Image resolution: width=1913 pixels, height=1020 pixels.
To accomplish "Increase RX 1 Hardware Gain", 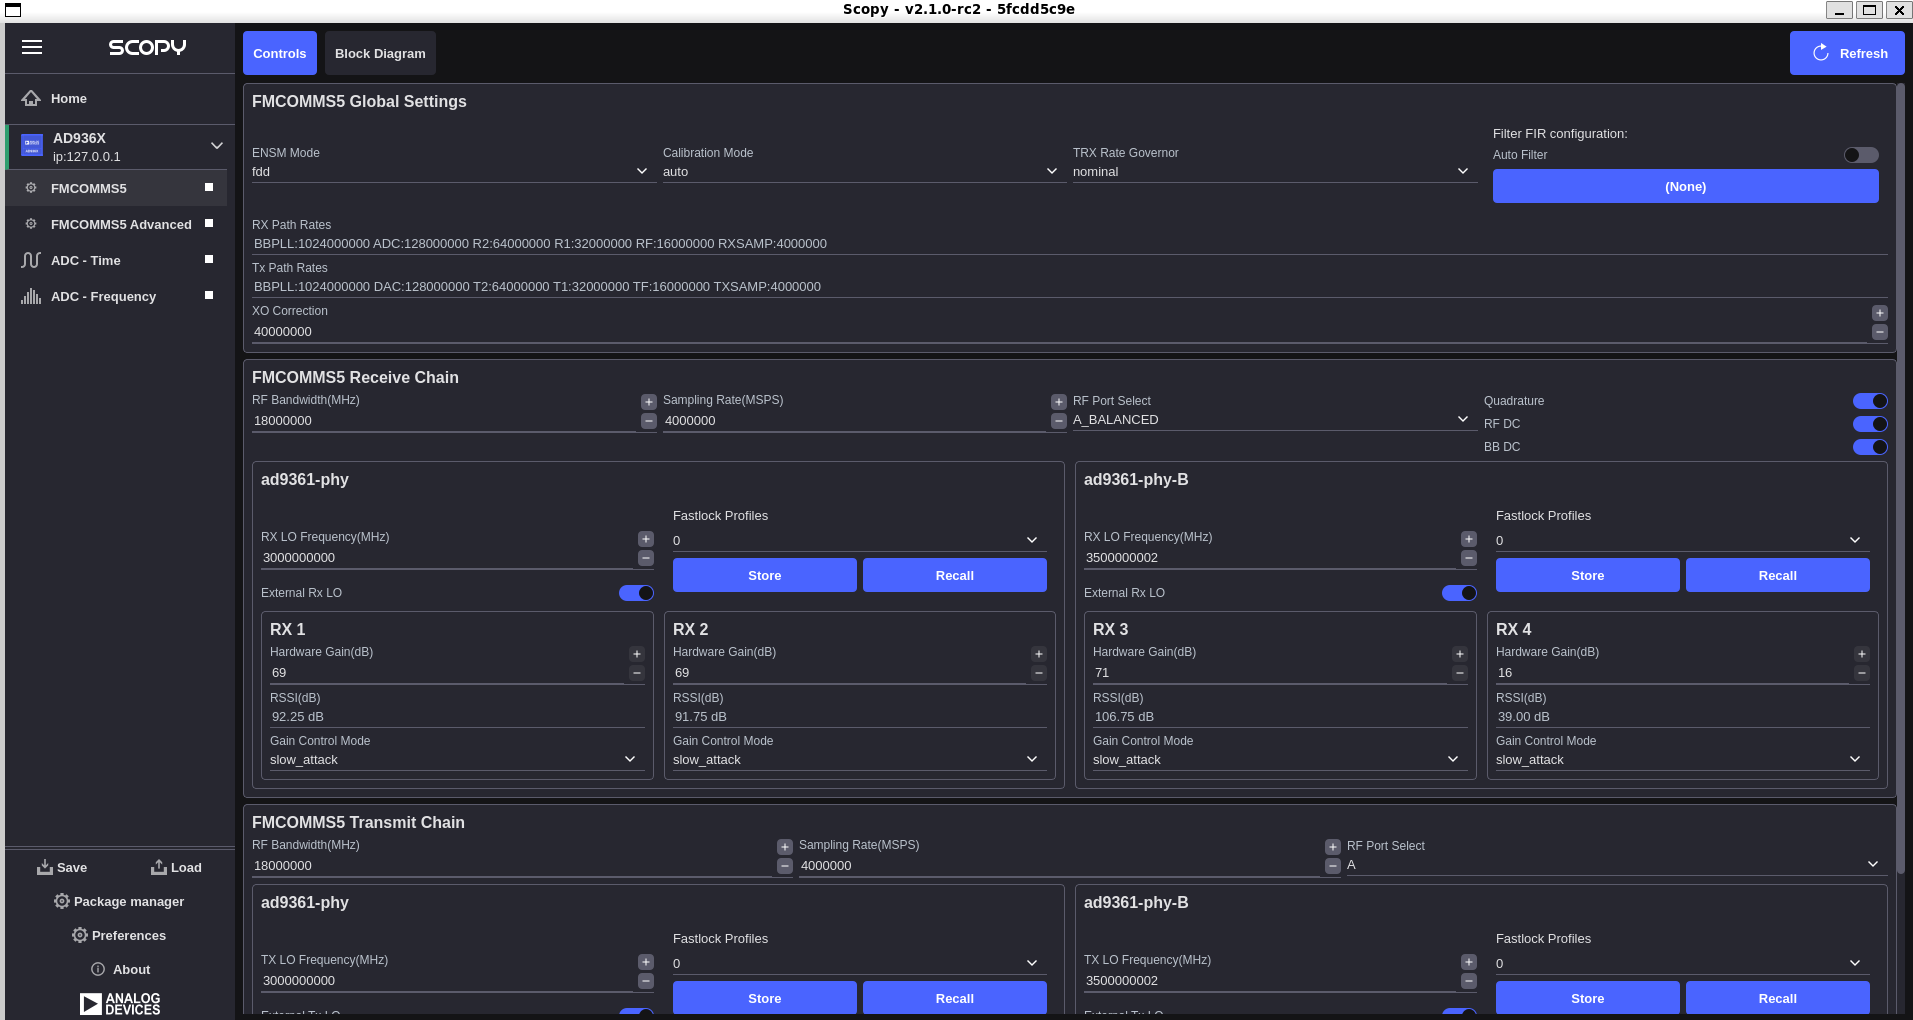I will (x=637, y=654).
